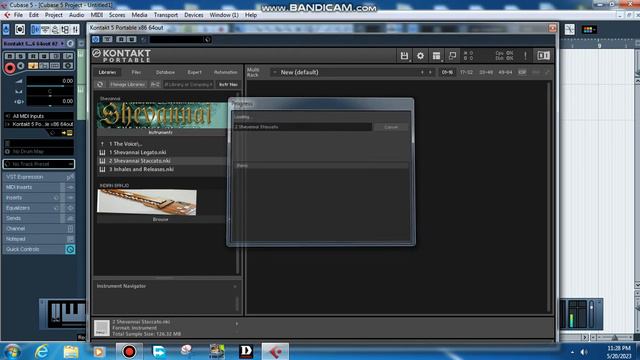This screenshot has width=640, height=360.
Task: Open the Cubase color palette selector
Action: coord(589,29)
